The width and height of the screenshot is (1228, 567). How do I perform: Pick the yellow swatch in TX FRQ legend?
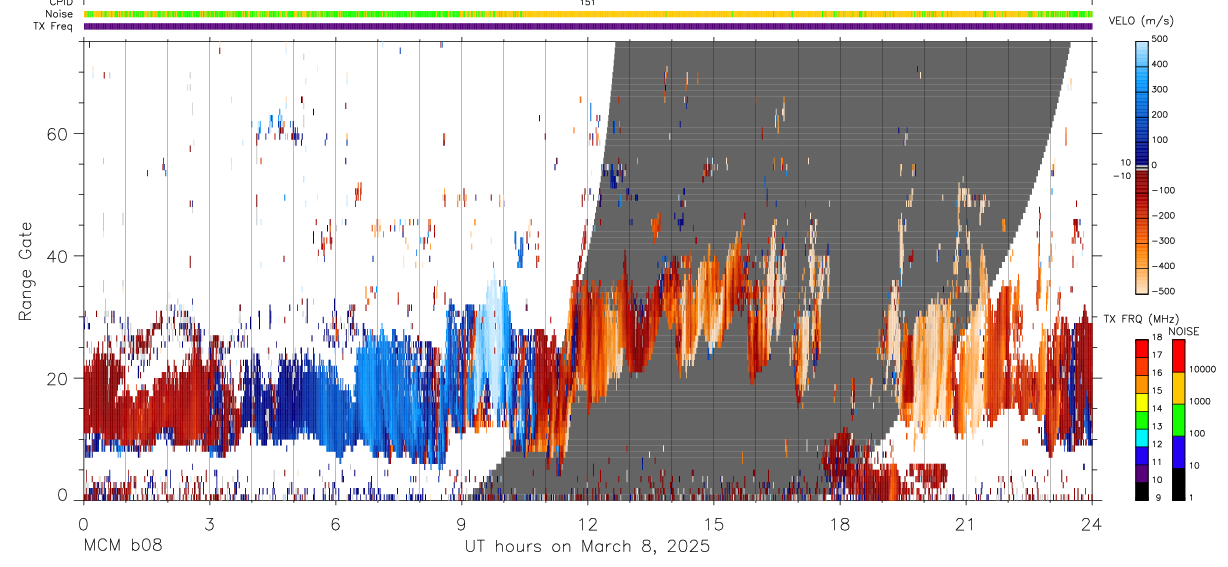(x=1142, y=400)
